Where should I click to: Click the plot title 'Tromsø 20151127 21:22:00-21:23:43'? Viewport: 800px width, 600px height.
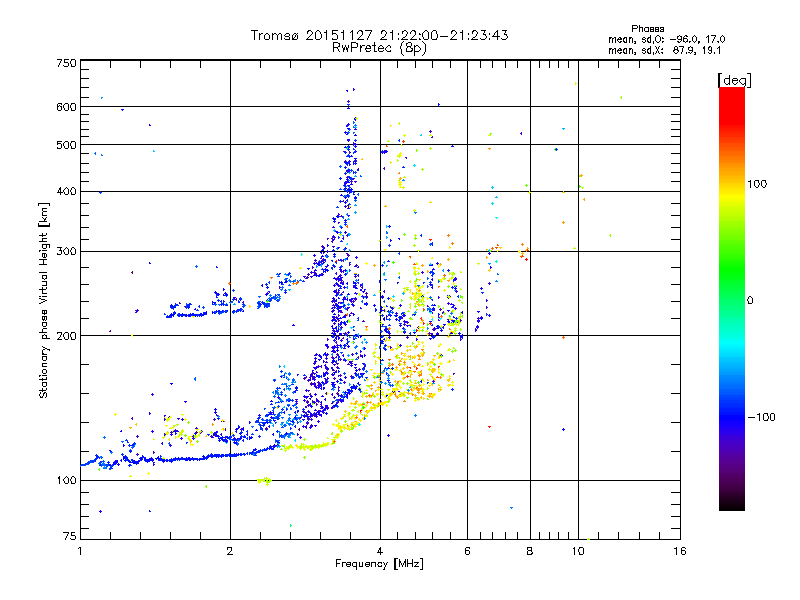[x=379, y=35]
